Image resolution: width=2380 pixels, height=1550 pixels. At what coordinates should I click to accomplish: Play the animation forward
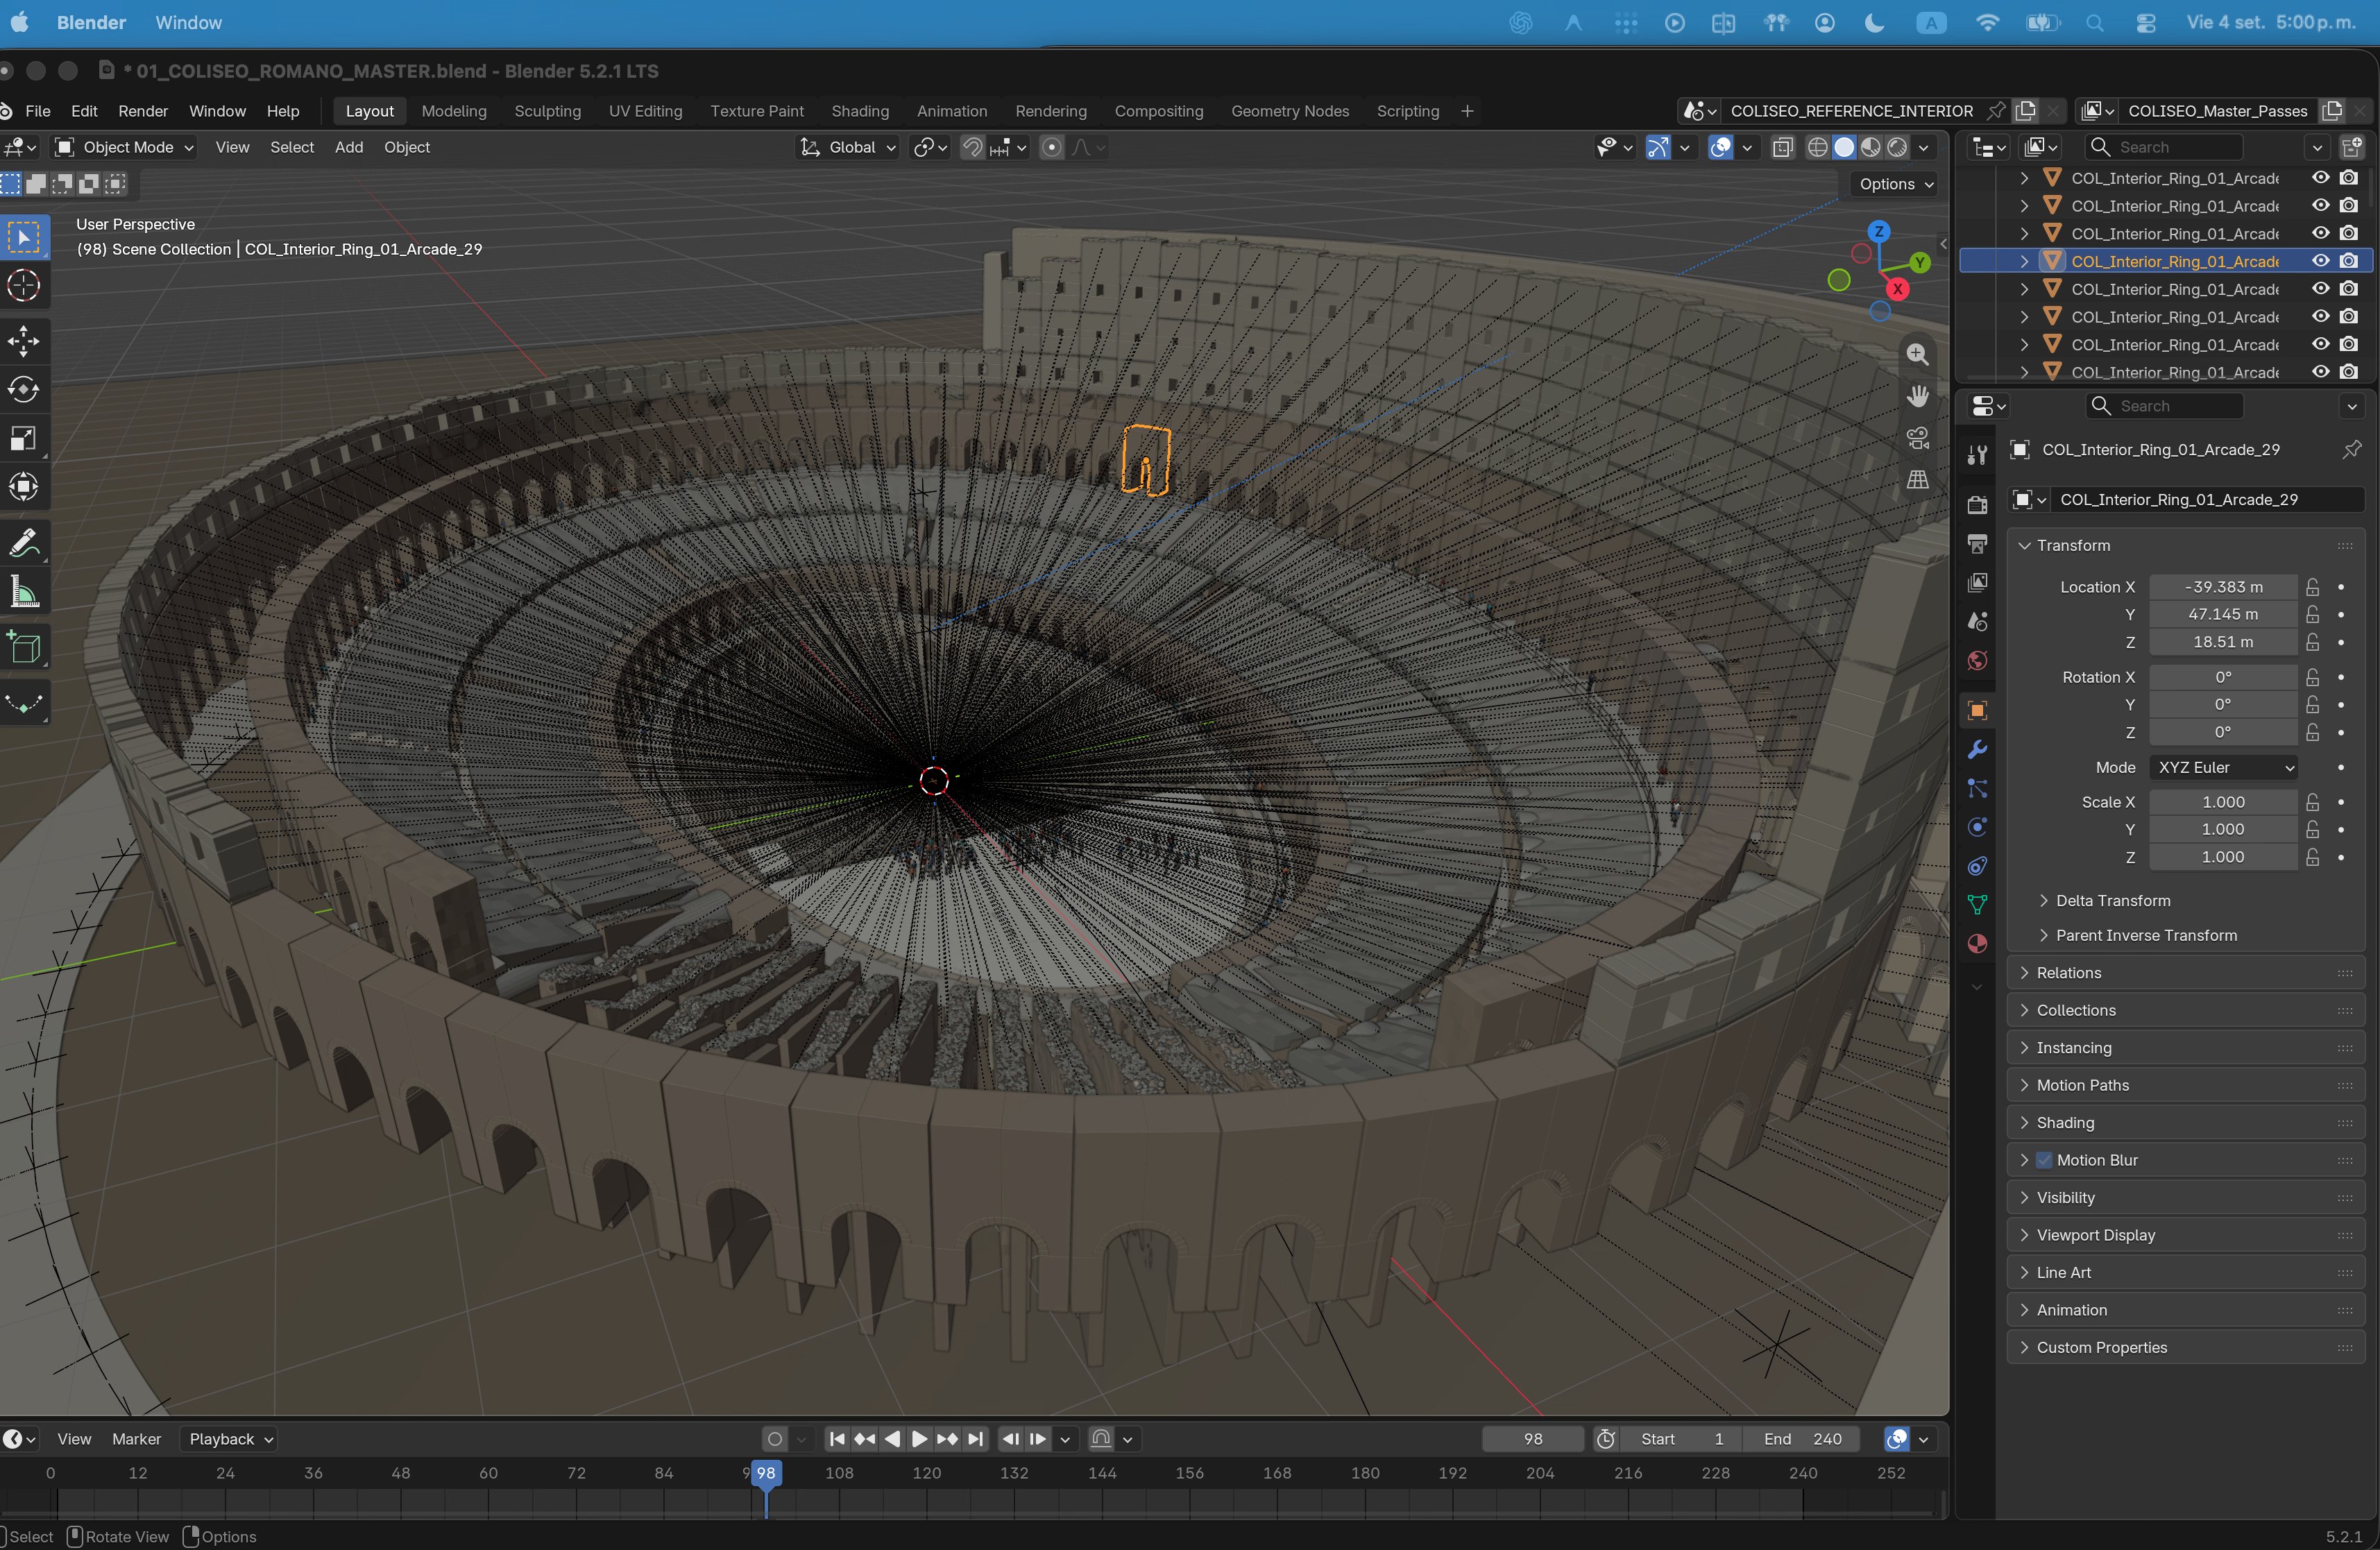pos(919,1438)
